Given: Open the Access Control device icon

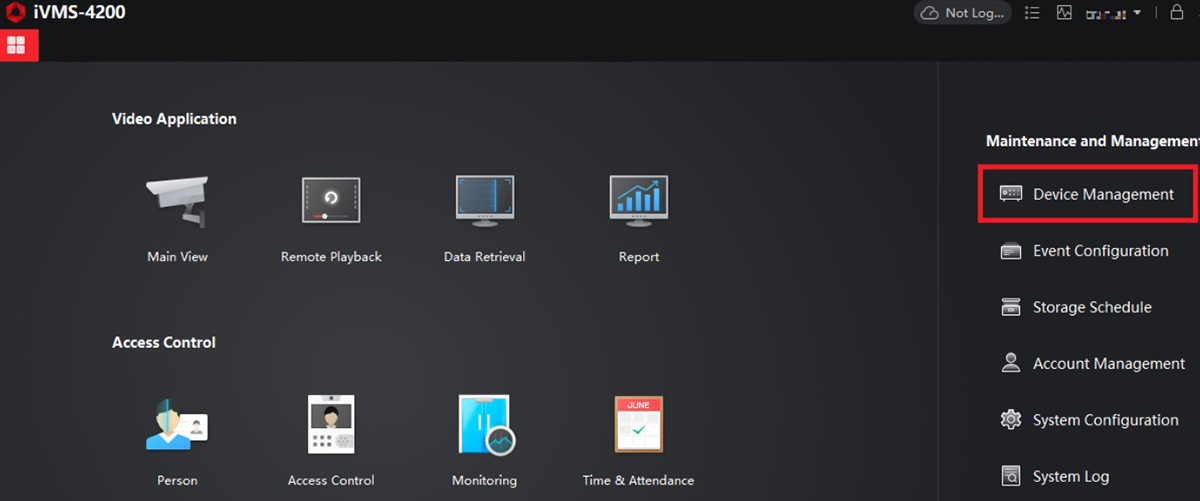Looking at the screenshot, I should click(x=331, y=423).
